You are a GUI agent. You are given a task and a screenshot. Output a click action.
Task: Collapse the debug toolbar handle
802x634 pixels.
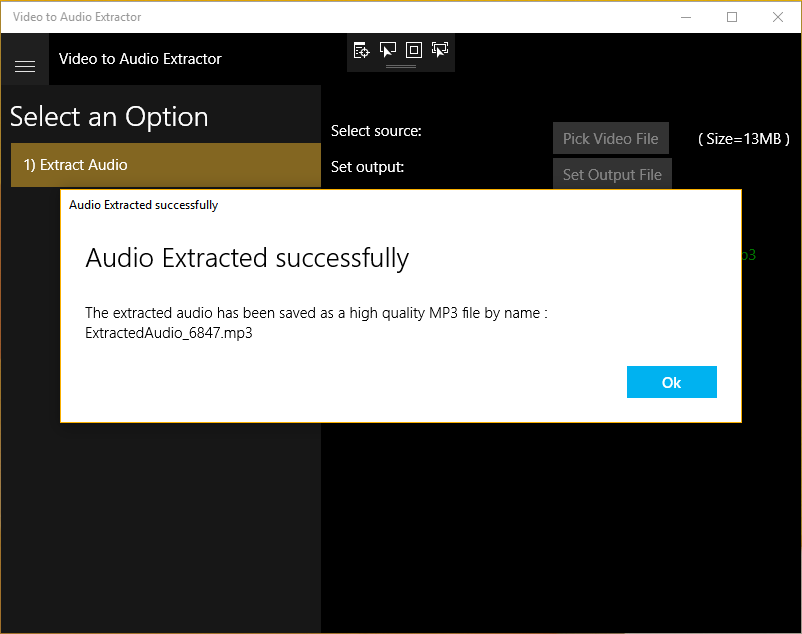[x=400, y=66]
